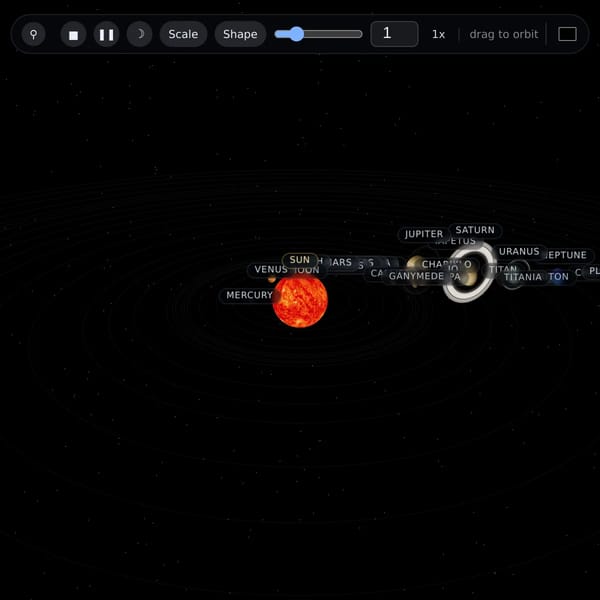Image resolution: width=600 pixels, height=600 pixels.
Task: Toggle fullscreen rectangle icon
Action: click(x=567, y=34)
